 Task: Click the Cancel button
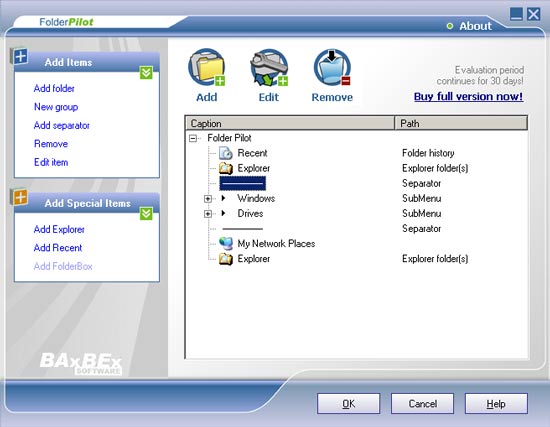tap(422, 403)
